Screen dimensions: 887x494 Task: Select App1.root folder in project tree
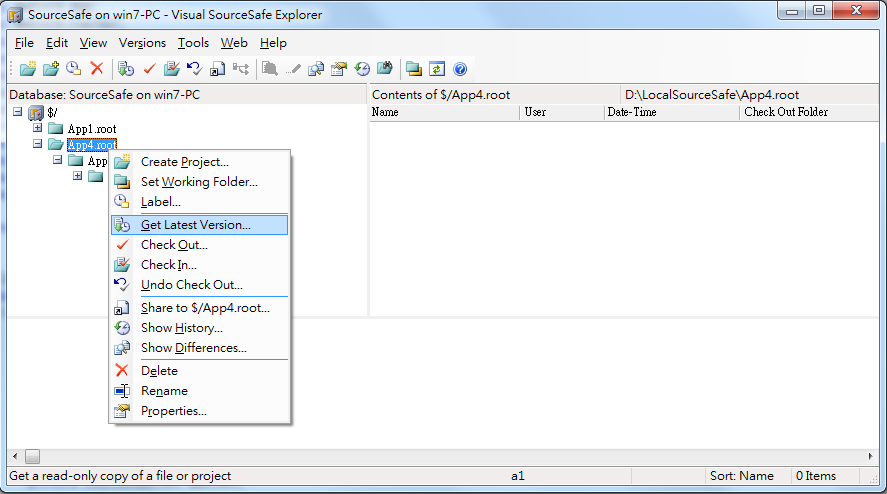click(92, 129)
